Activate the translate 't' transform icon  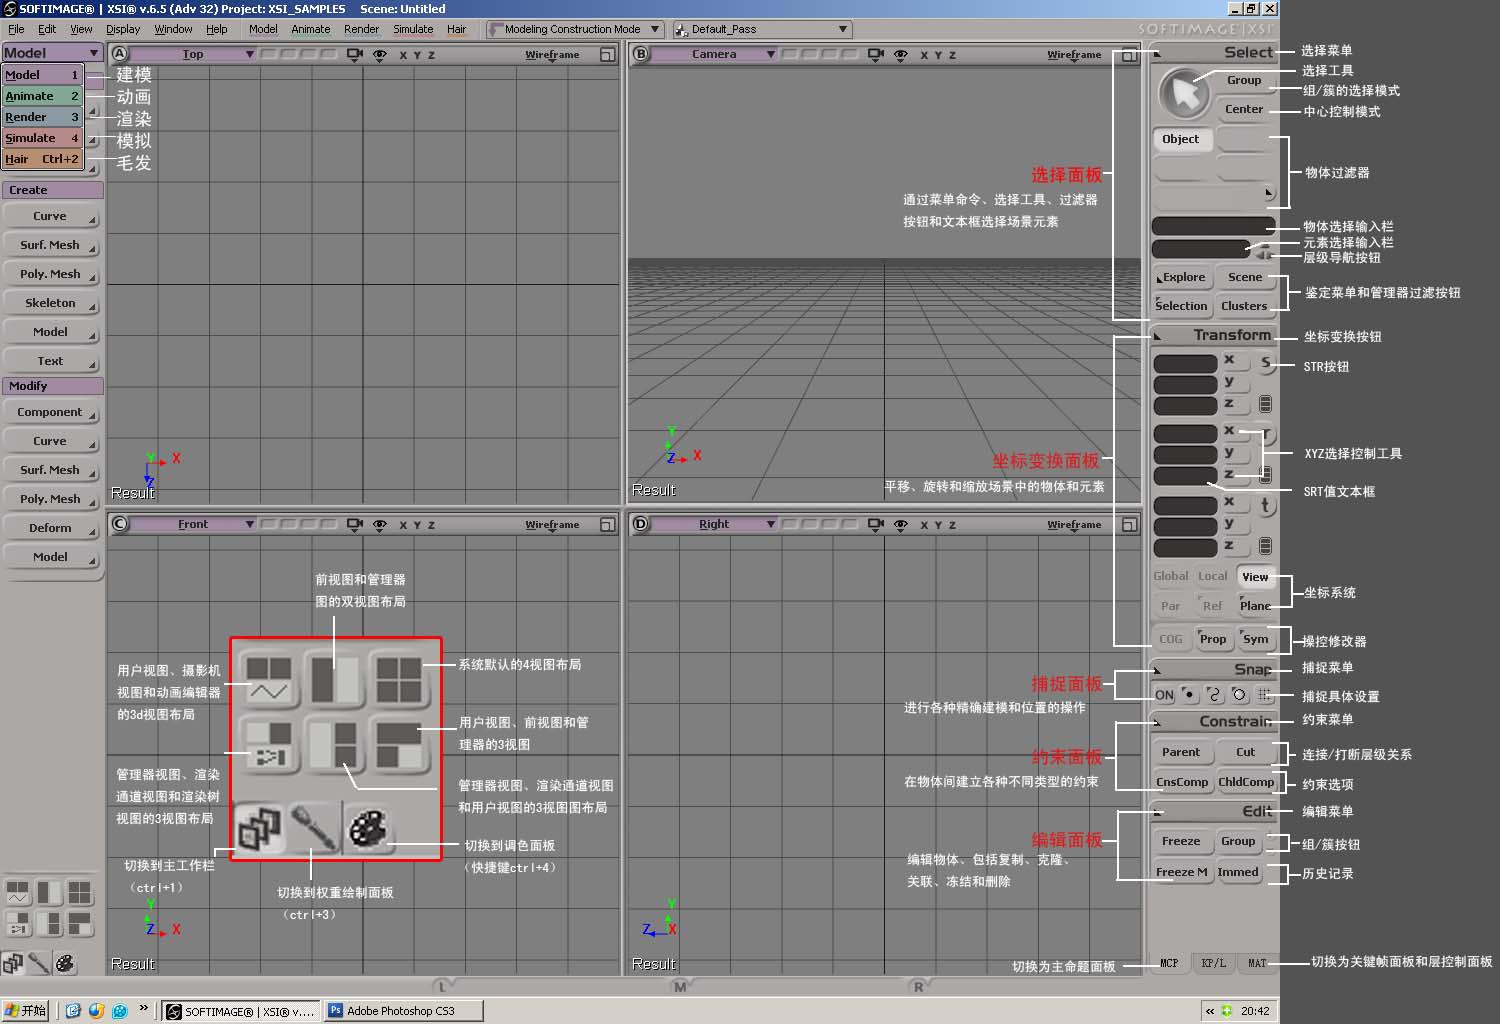tap(1265, 506)
